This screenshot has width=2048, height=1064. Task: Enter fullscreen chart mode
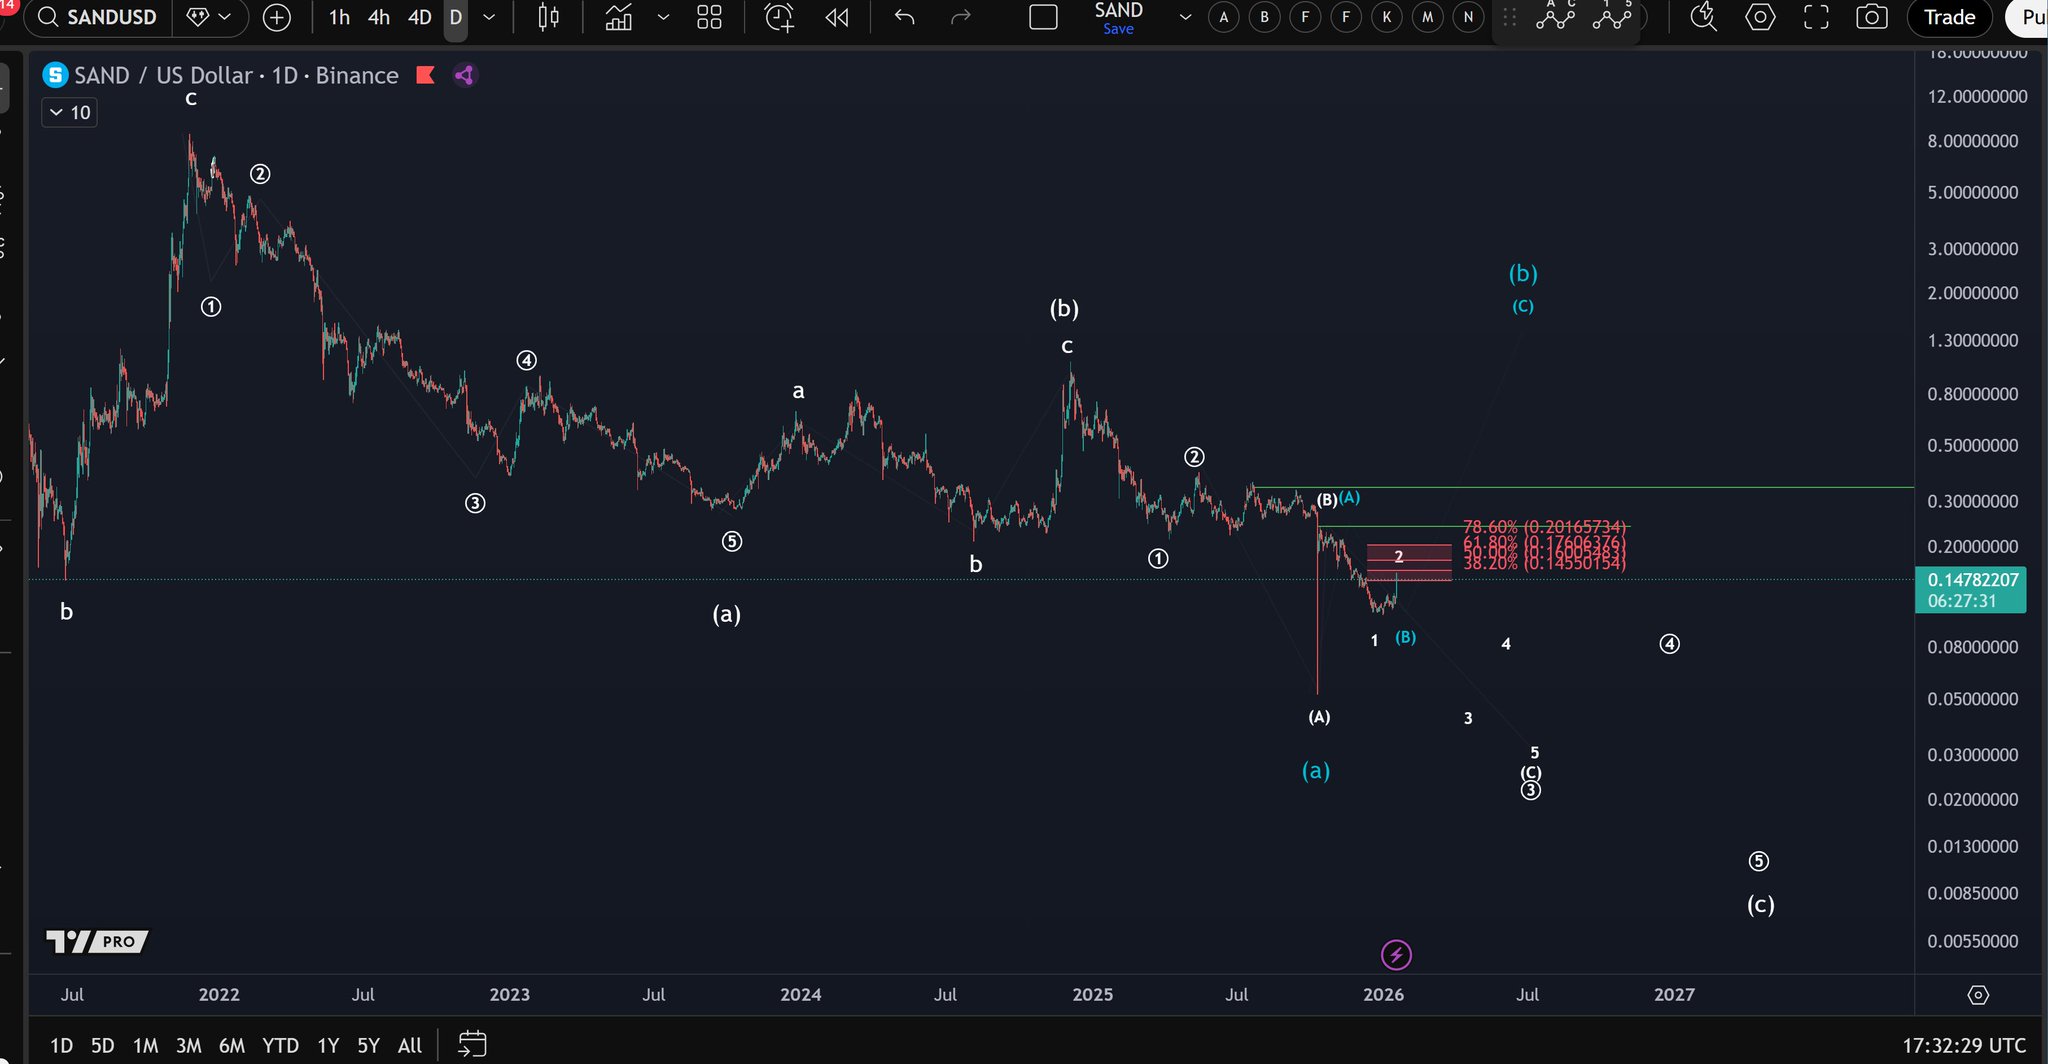point(1816,17)
